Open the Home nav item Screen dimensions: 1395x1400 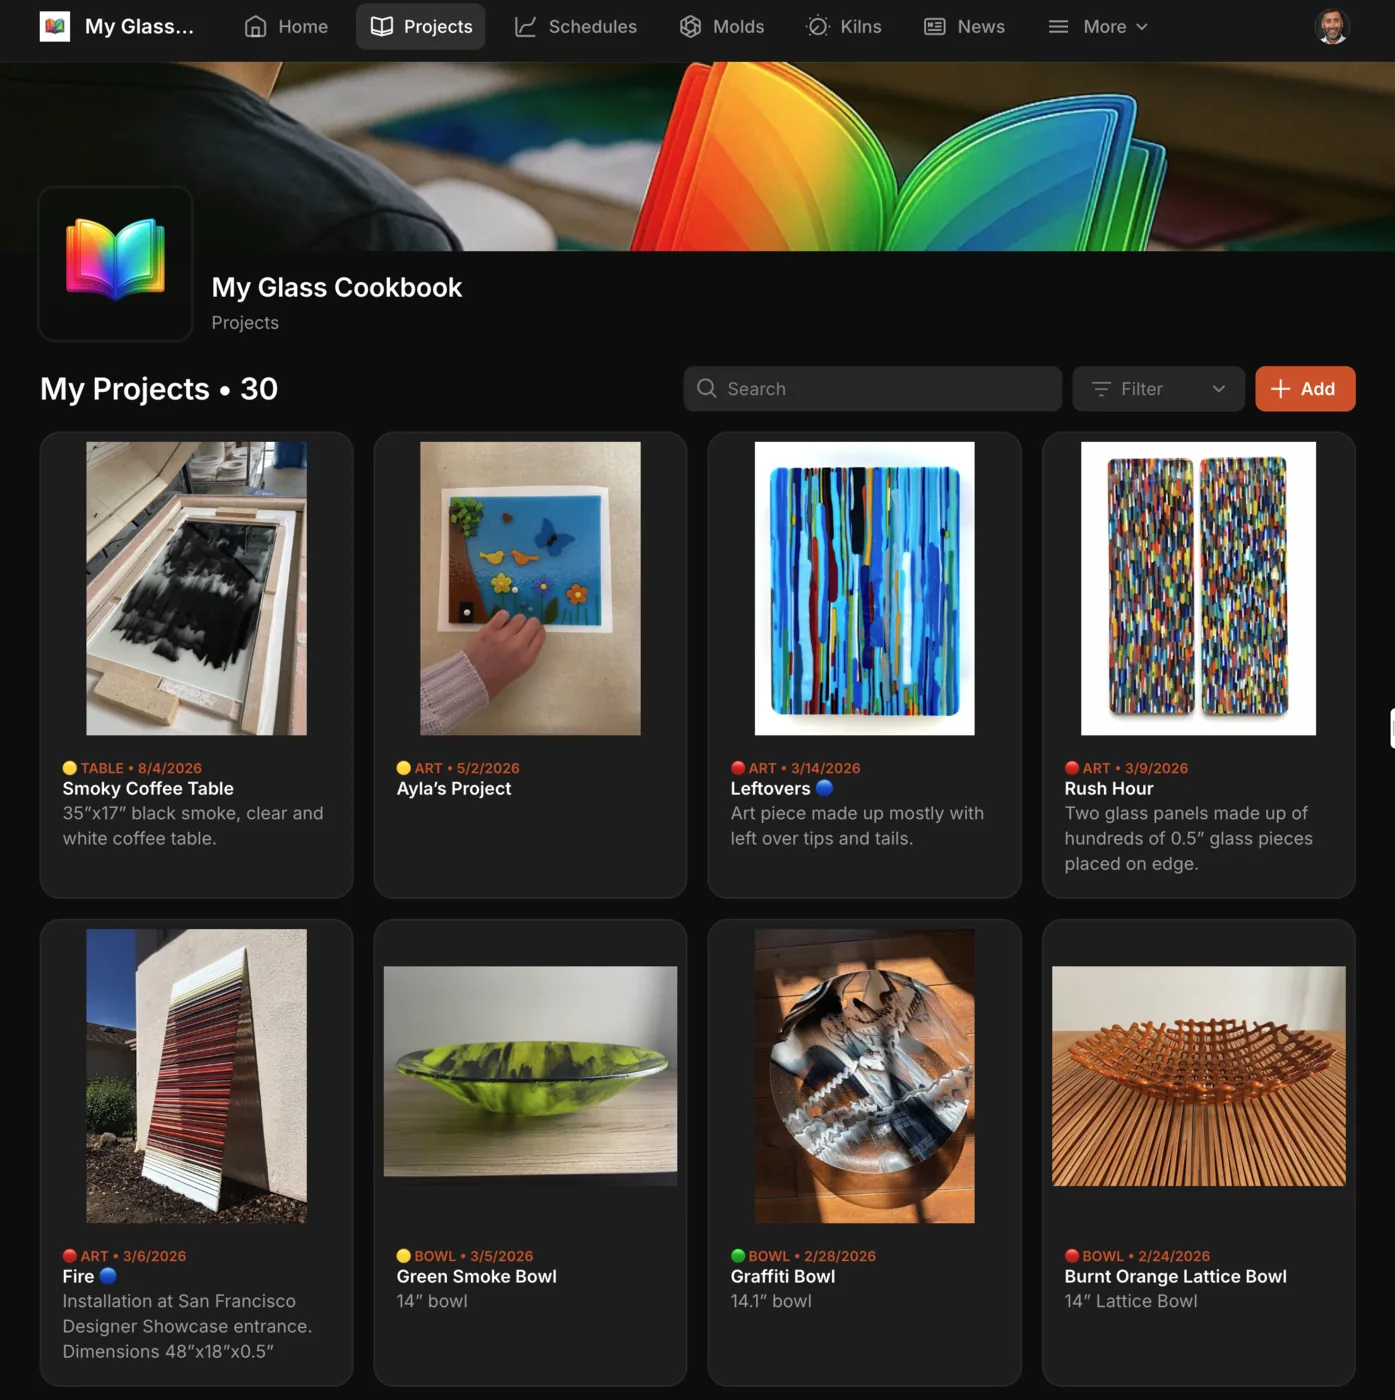pyautogui.click(x=286, y=26)
